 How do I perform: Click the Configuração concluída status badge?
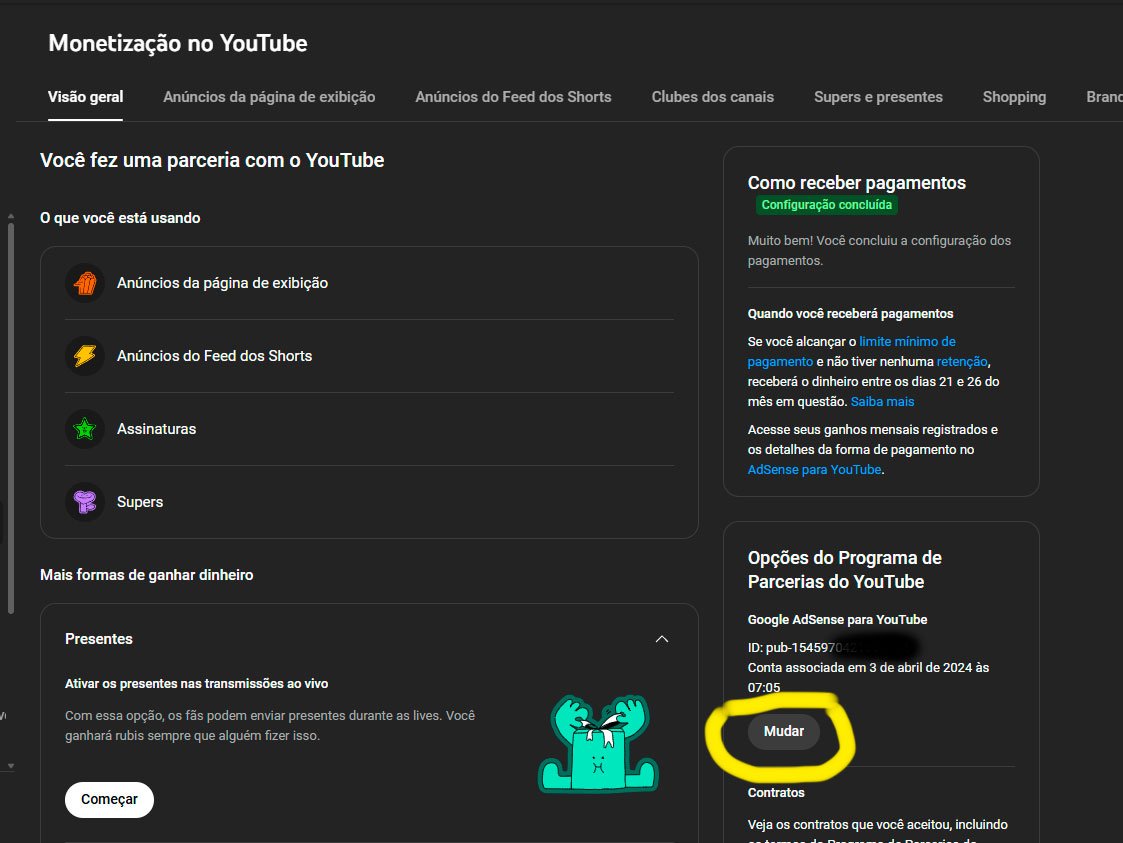(826, 205)
